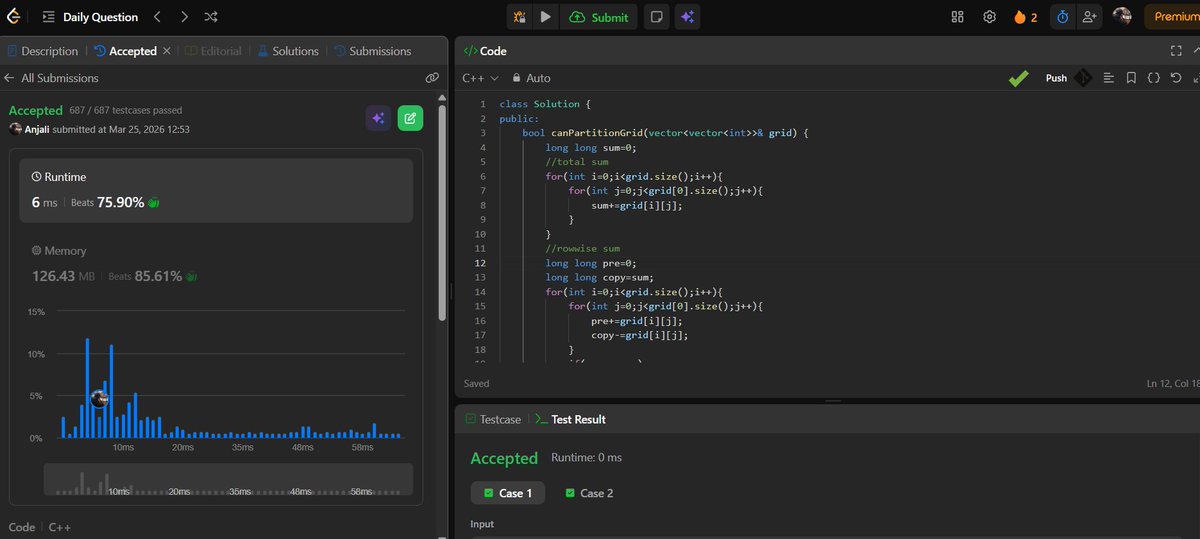Switch to the Description tab
The image size is (1200, 539).
[x=42, y=51]
